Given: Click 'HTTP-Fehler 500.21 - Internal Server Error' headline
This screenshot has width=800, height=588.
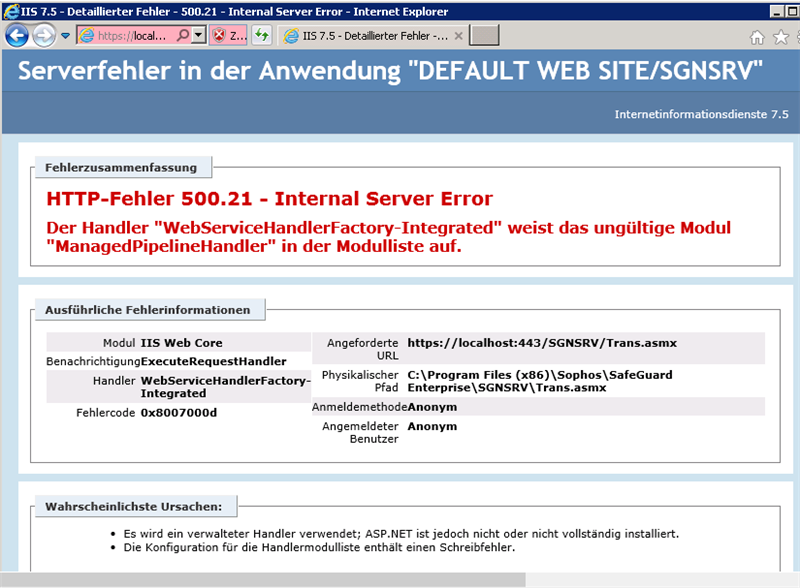Looking at the screenshot, I should click(x=269, y=199).
